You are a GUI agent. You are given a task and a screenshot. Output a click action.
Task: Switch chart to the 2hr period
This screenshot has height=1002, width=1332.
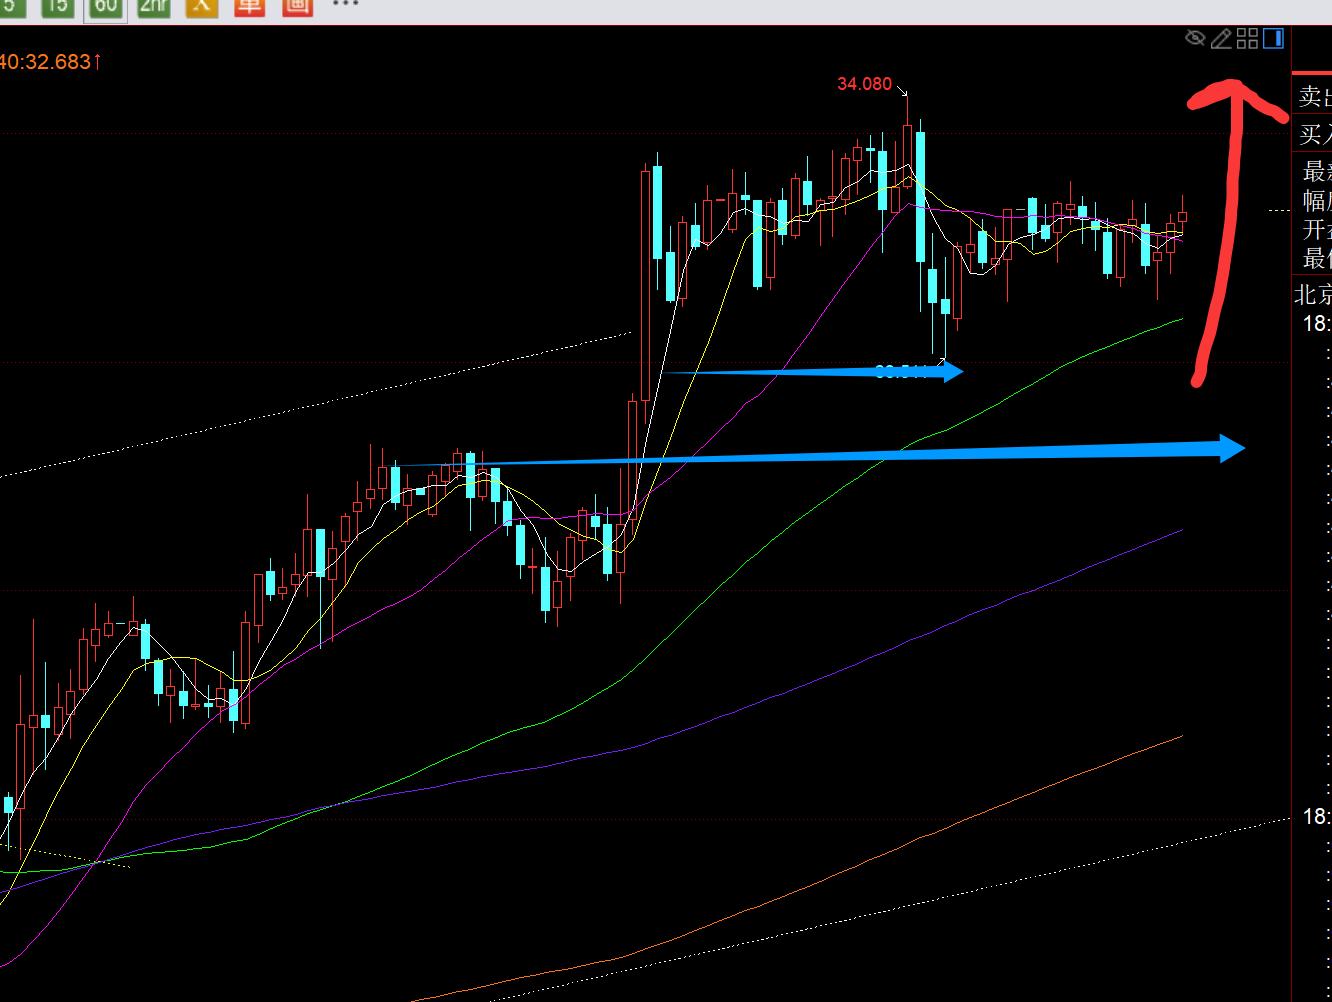[154, 6]
